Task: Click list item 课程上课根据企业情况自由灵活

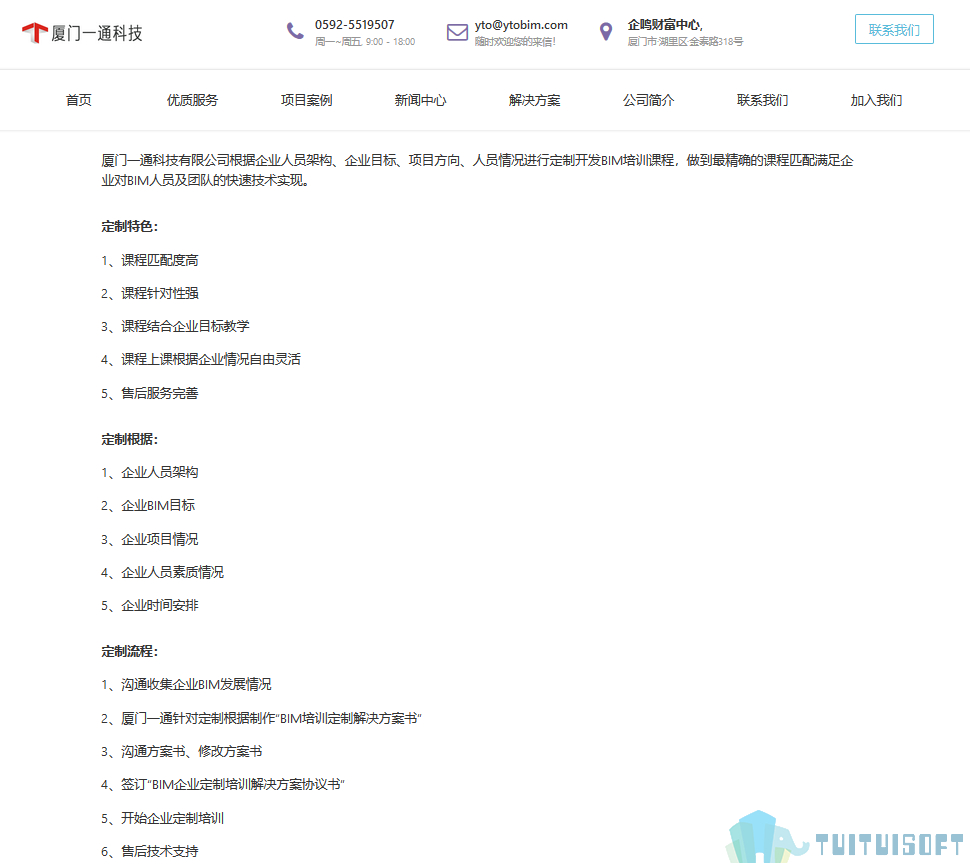Action: [x=200, y=359]
